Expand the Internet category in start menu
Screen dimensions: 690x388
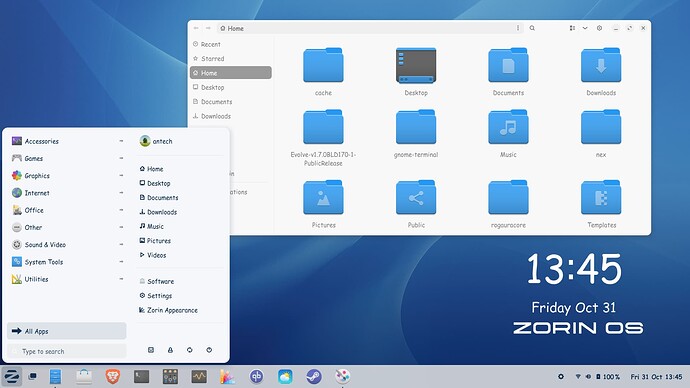(x=67, y=193)
